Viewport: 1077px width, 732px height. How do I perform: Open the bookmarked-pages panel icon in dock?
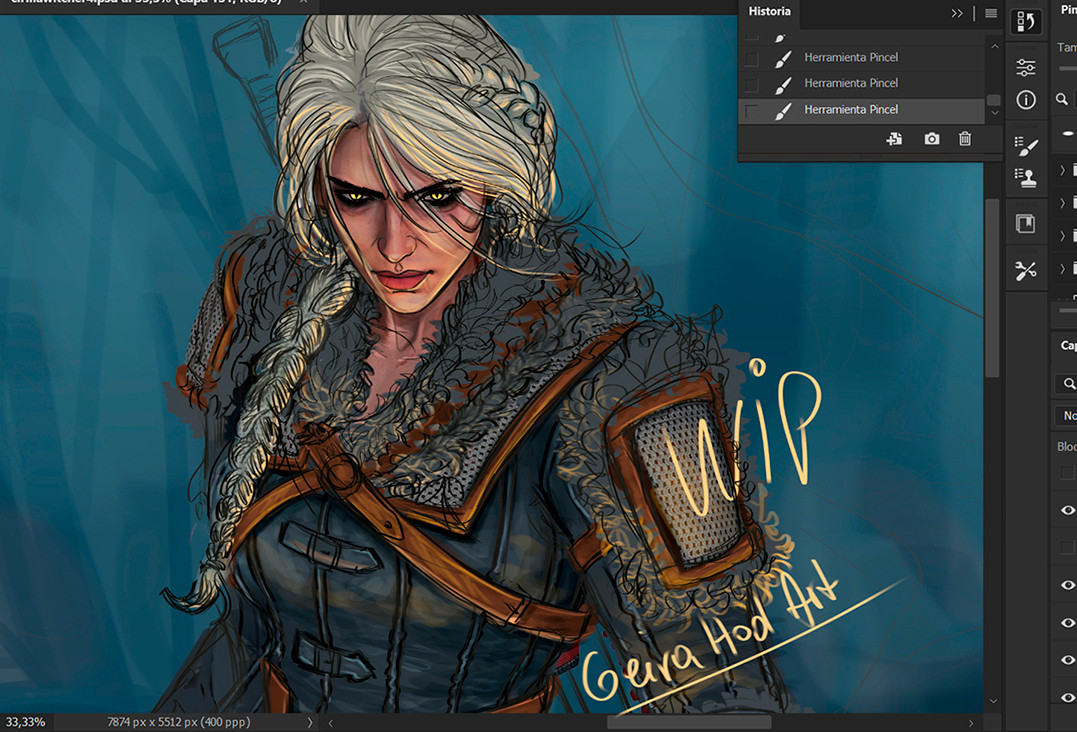point(1025,224)
